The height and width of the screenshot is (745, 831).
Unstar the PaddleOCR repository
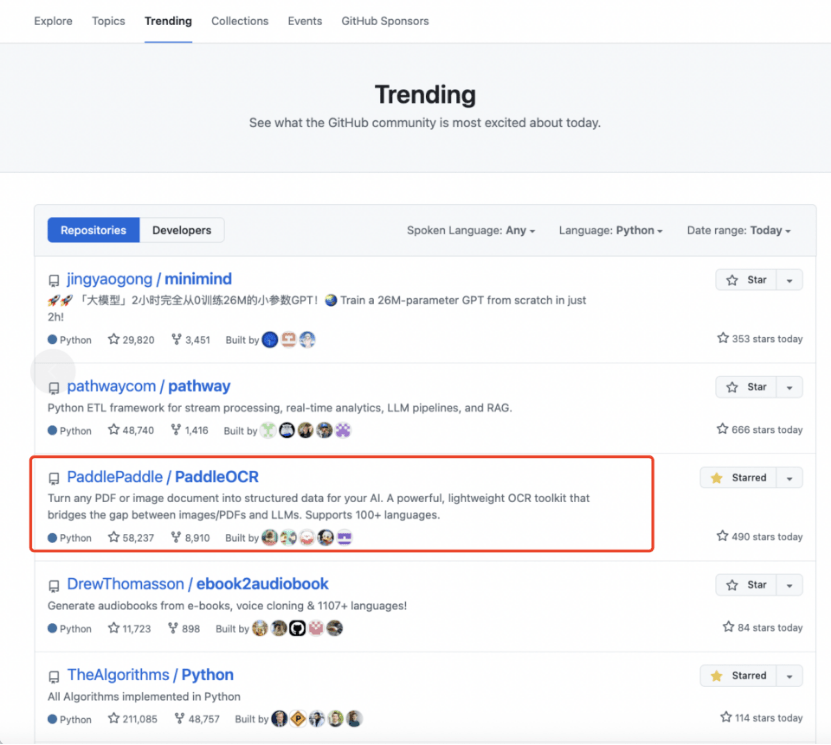coord(738,477)
